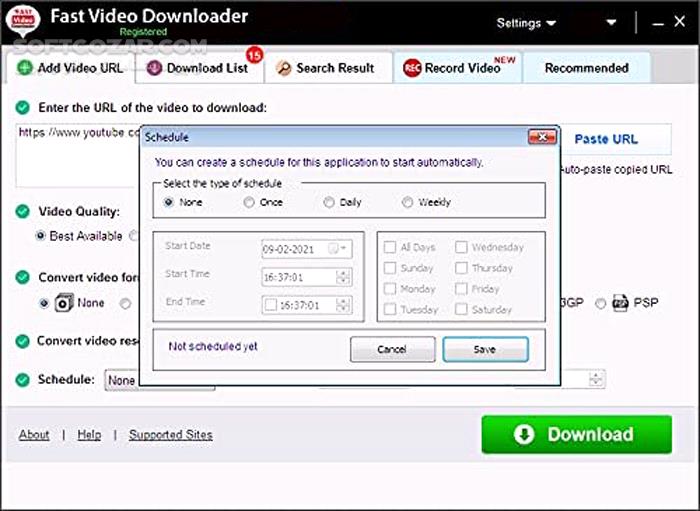Enable the End Time checkbox

(271, 305)
